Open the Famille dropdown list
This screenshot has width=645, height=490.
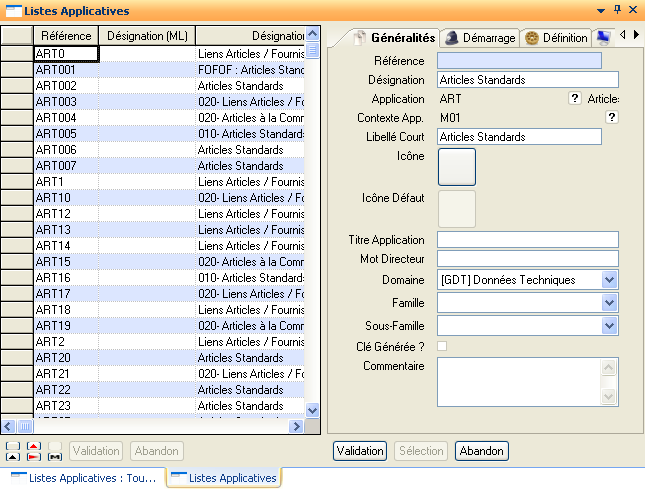(x=610, y=302)
